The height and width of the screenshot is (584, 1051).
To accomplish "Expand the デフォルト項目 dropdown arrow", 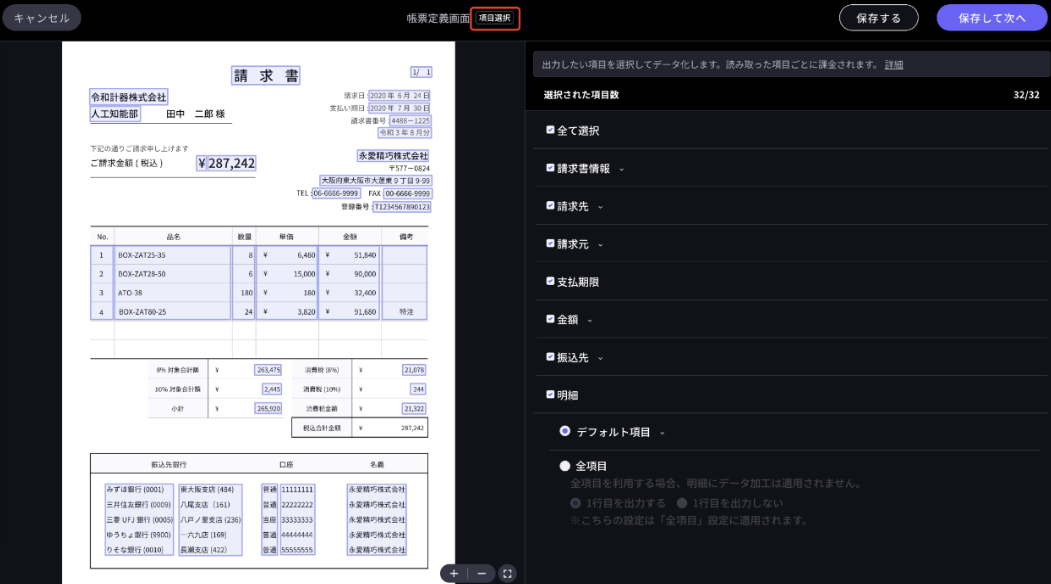I will coord(662,433).
